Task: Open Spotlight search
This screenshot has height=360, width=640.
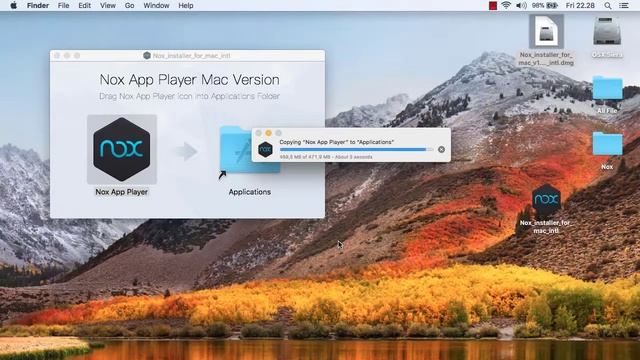Action: 608,5
